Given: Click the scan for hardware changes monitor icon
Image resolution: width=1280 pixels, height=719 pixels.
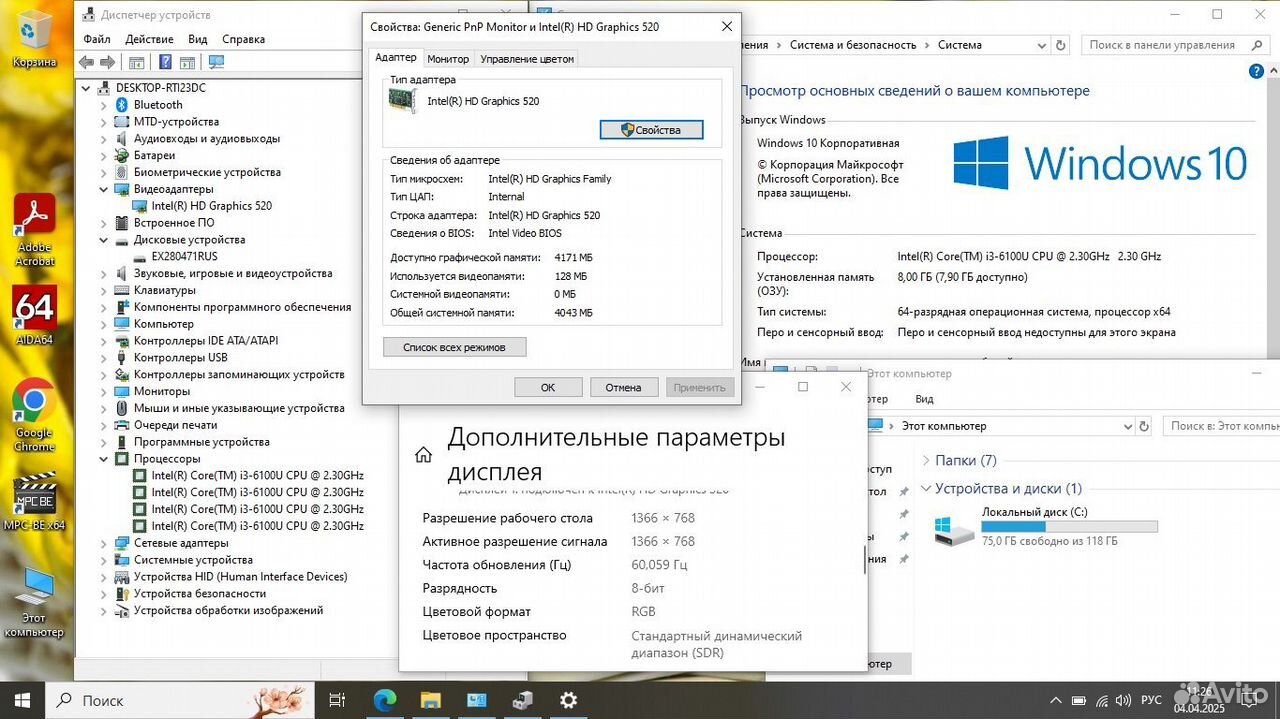Looking at the screenshot, I should 216,62.
